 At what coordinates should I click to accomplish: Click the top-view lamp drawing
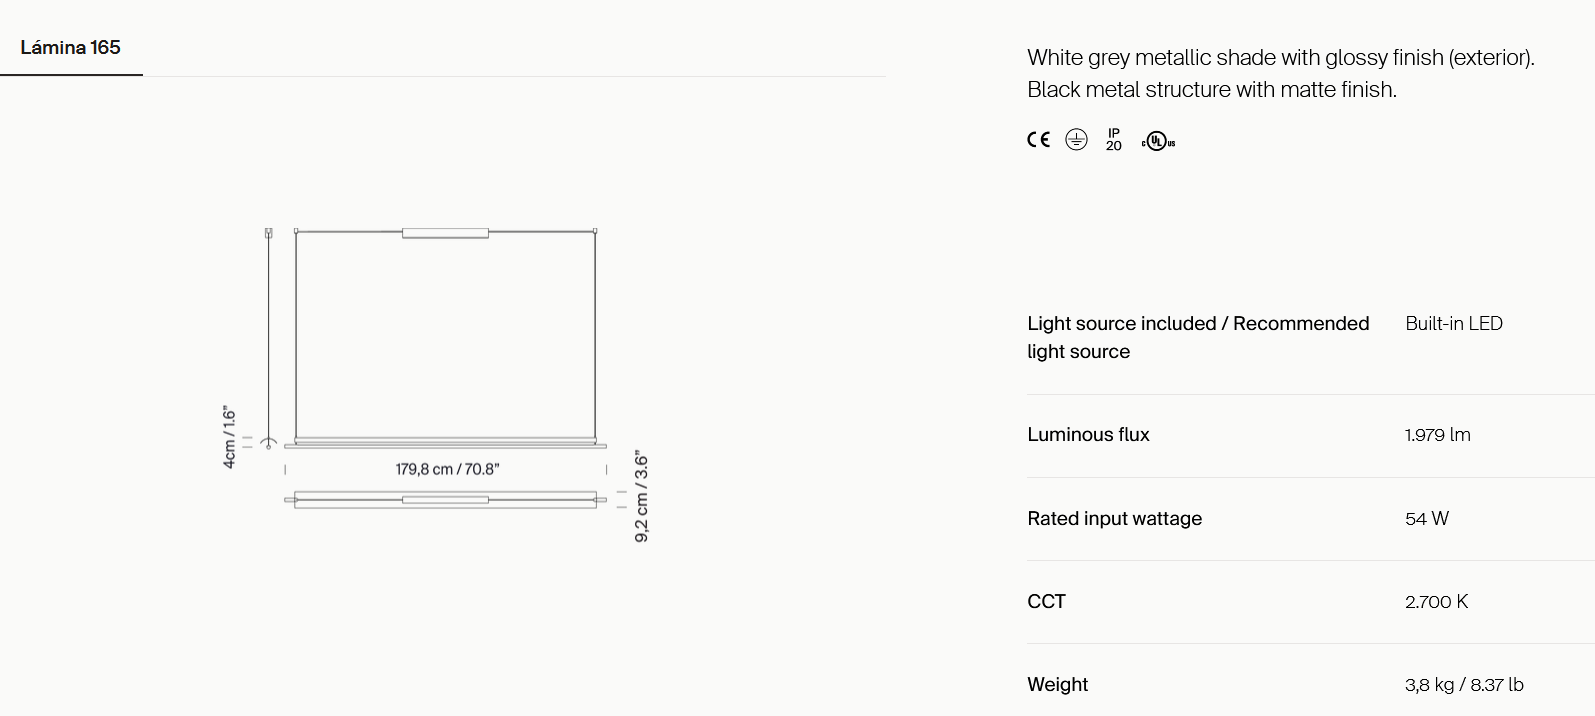tap(445, 499)
